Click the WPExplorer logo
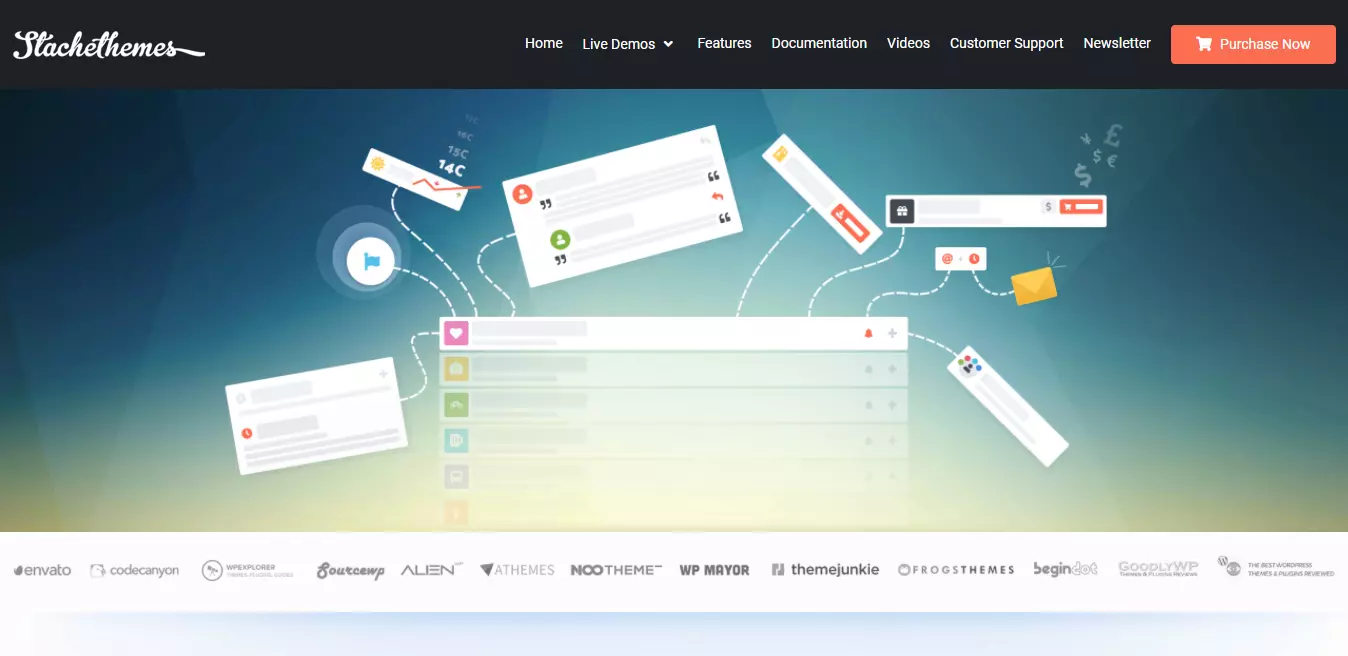 click(247, 570)
